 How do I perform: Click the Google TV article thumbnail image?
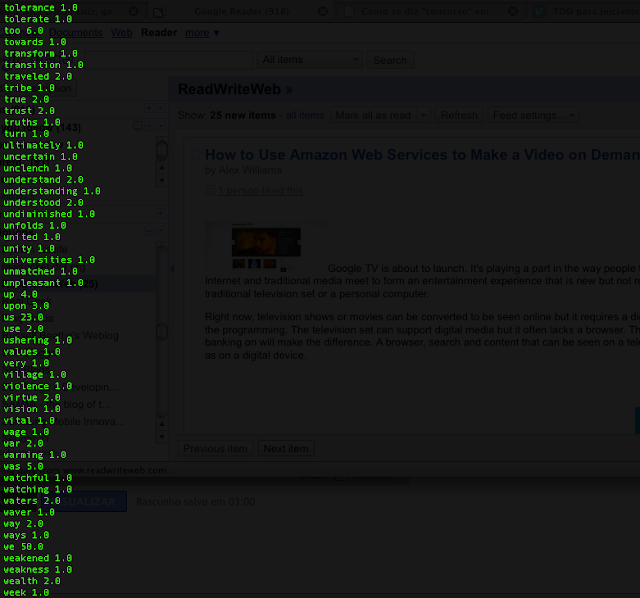pyautogui.click(x=266, y=247)
